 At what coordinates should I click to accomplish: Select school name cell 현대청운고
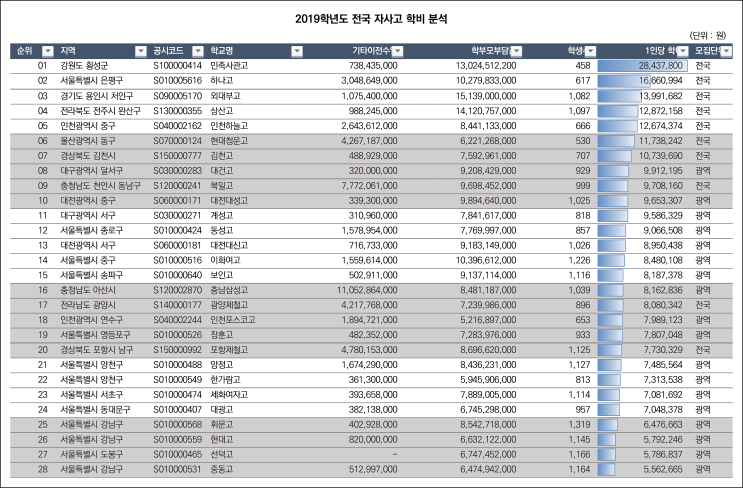[x=229, y=141]
